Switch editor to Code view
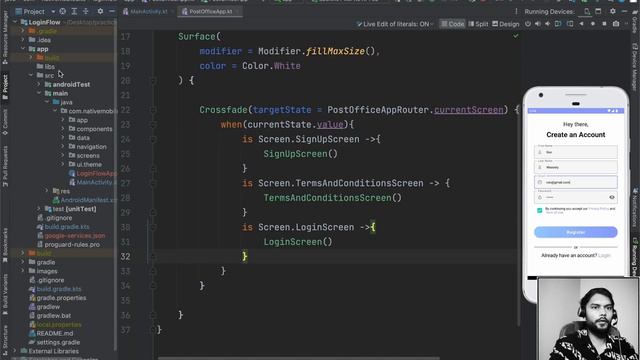The image size is (640, 360). pos(452,24)
